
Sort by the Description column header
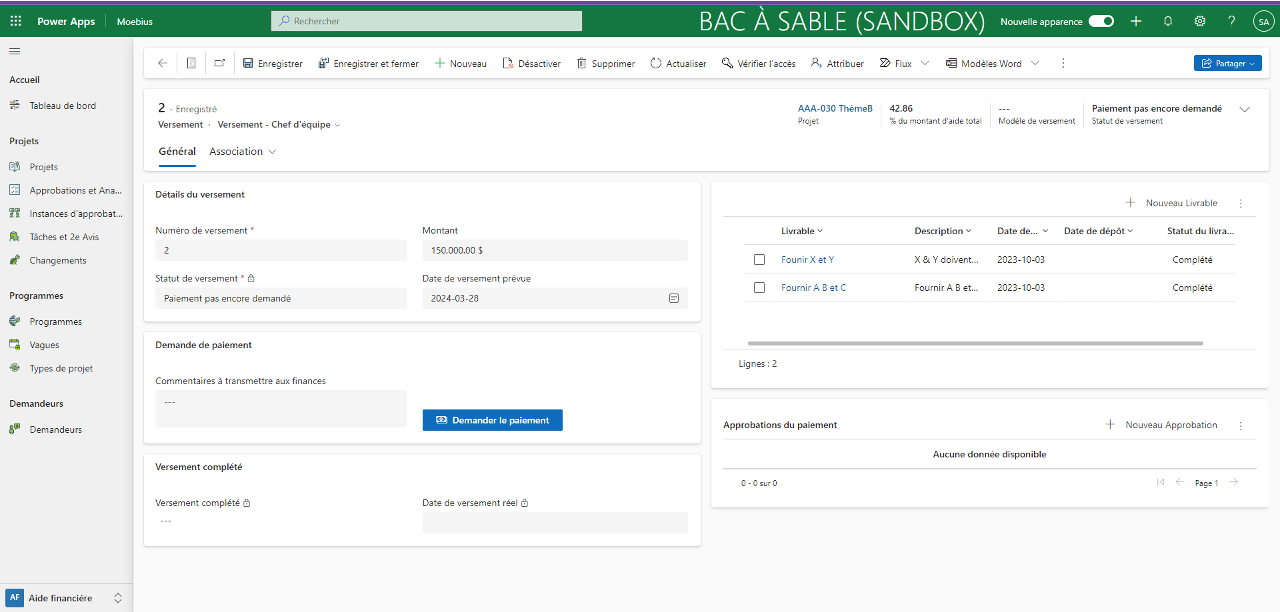tap(943, 231)
